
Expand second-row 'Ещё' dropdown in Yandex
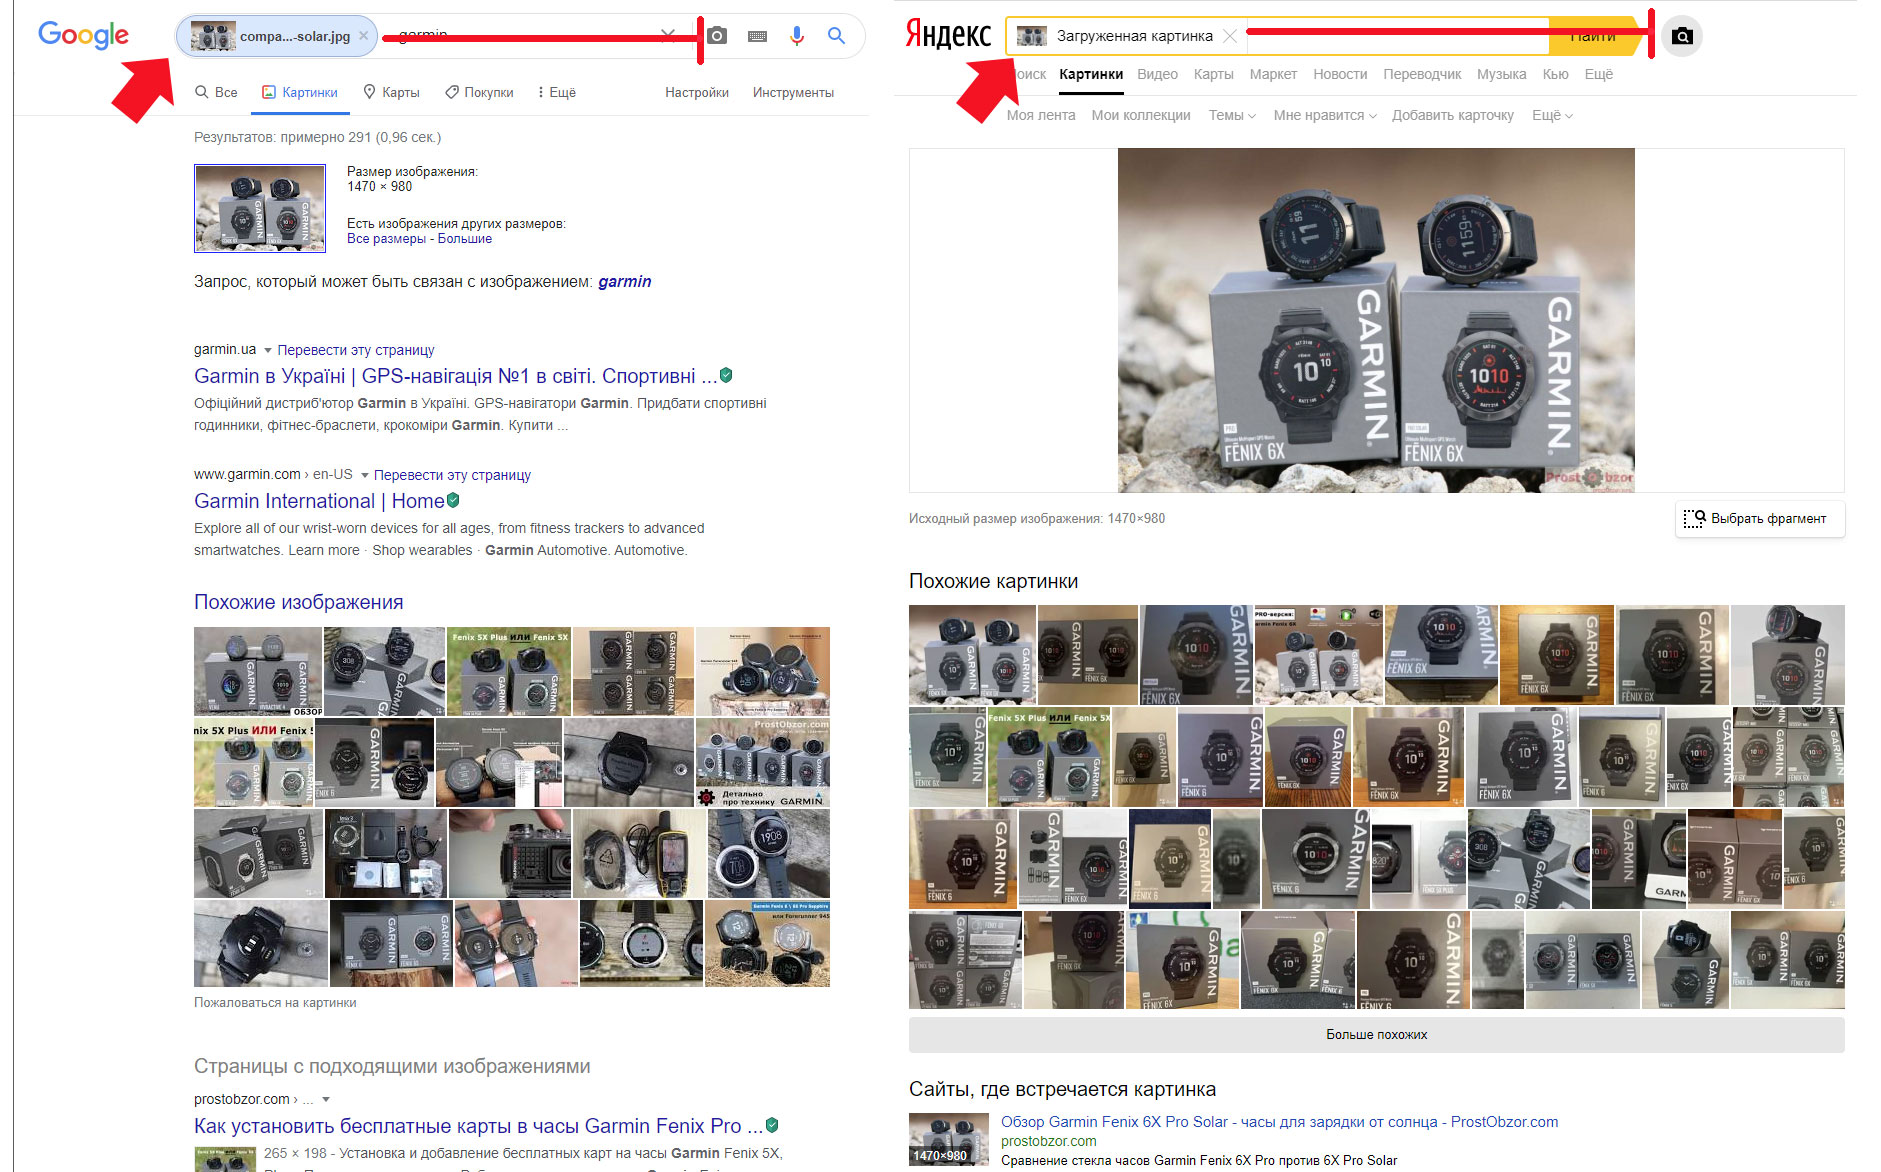coord(1552,115)
